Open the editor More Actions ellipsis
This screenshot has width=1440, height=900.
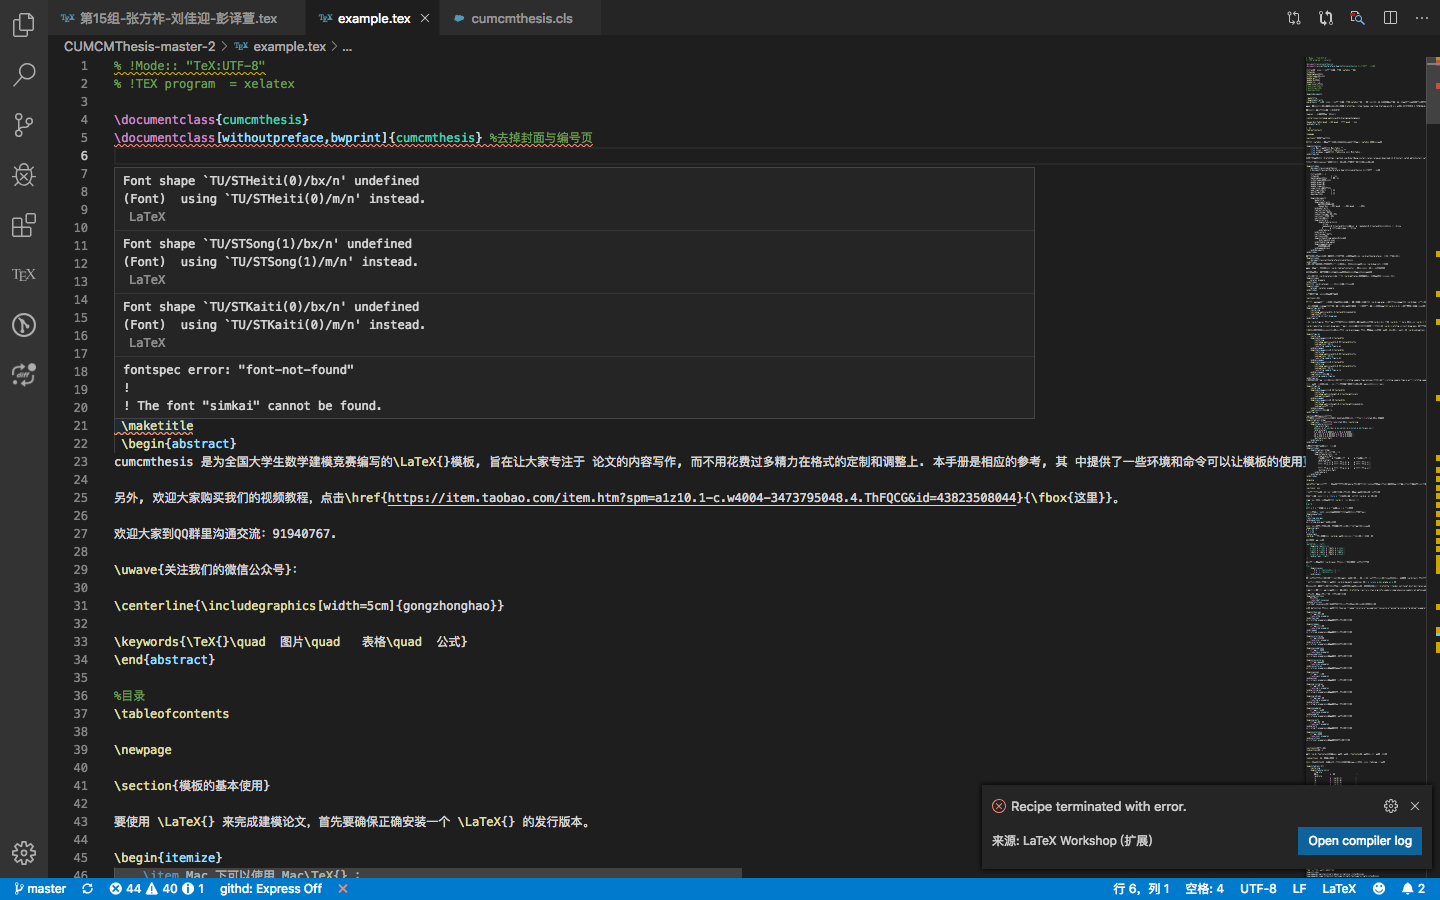pyautogui.click(x=1422, y=18)
